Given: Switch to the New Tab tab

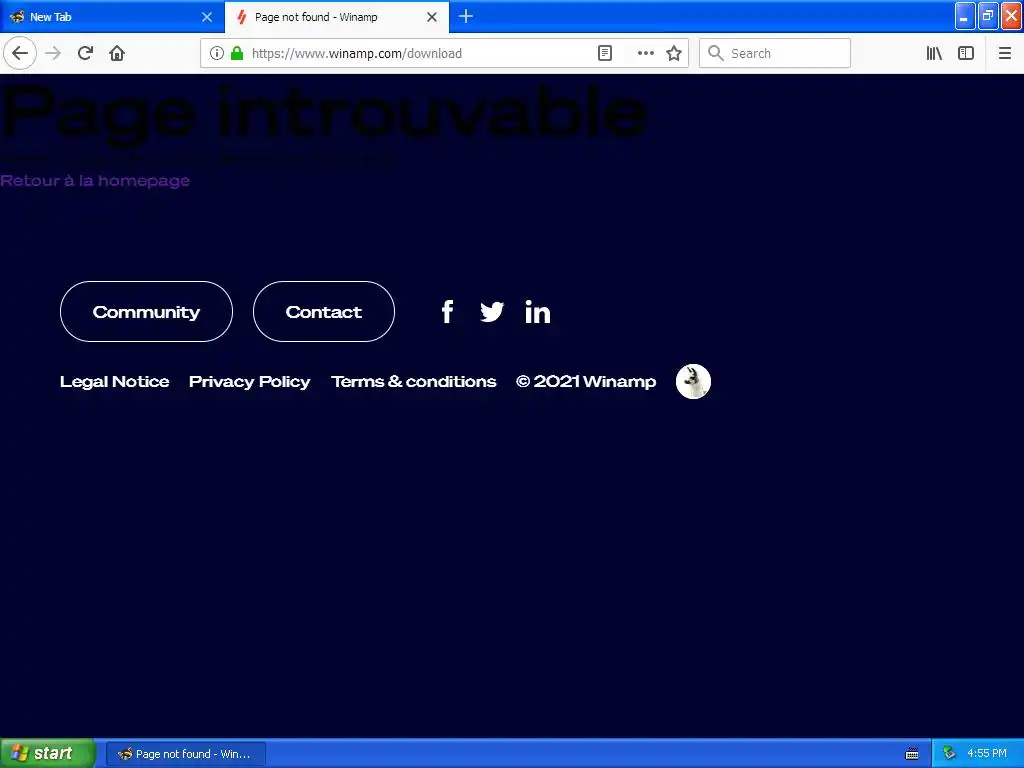Looking at the screenshot, I should 112,17.
